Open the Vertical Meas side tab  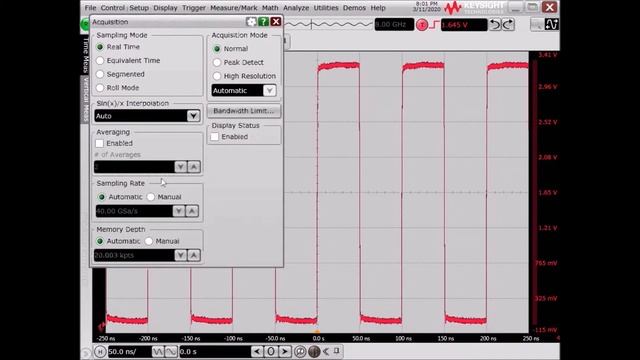pos(85,99)
